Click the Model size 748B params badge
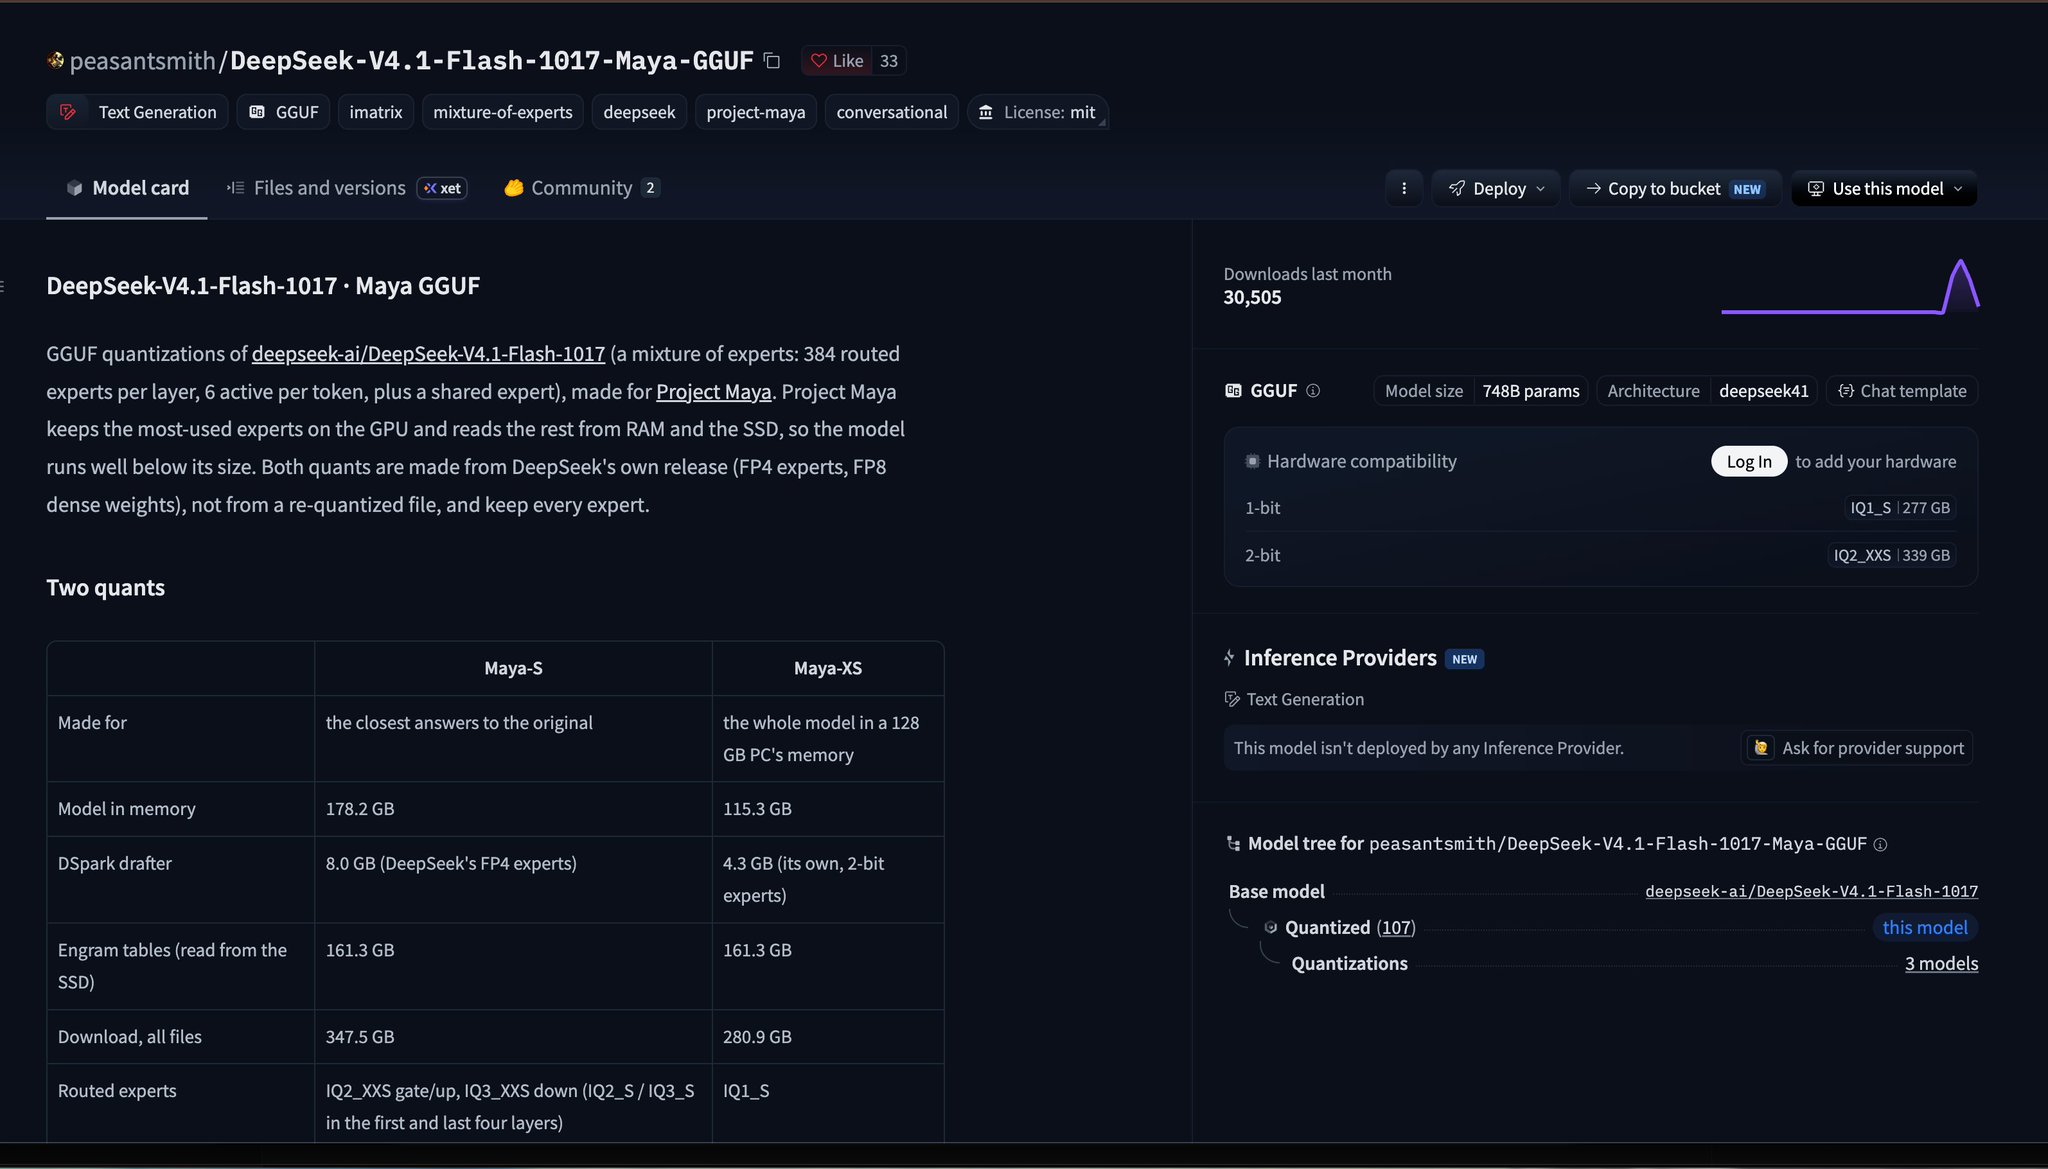The height and width of the screenshot is (1169, 2048). click(x=1481, y=391)
